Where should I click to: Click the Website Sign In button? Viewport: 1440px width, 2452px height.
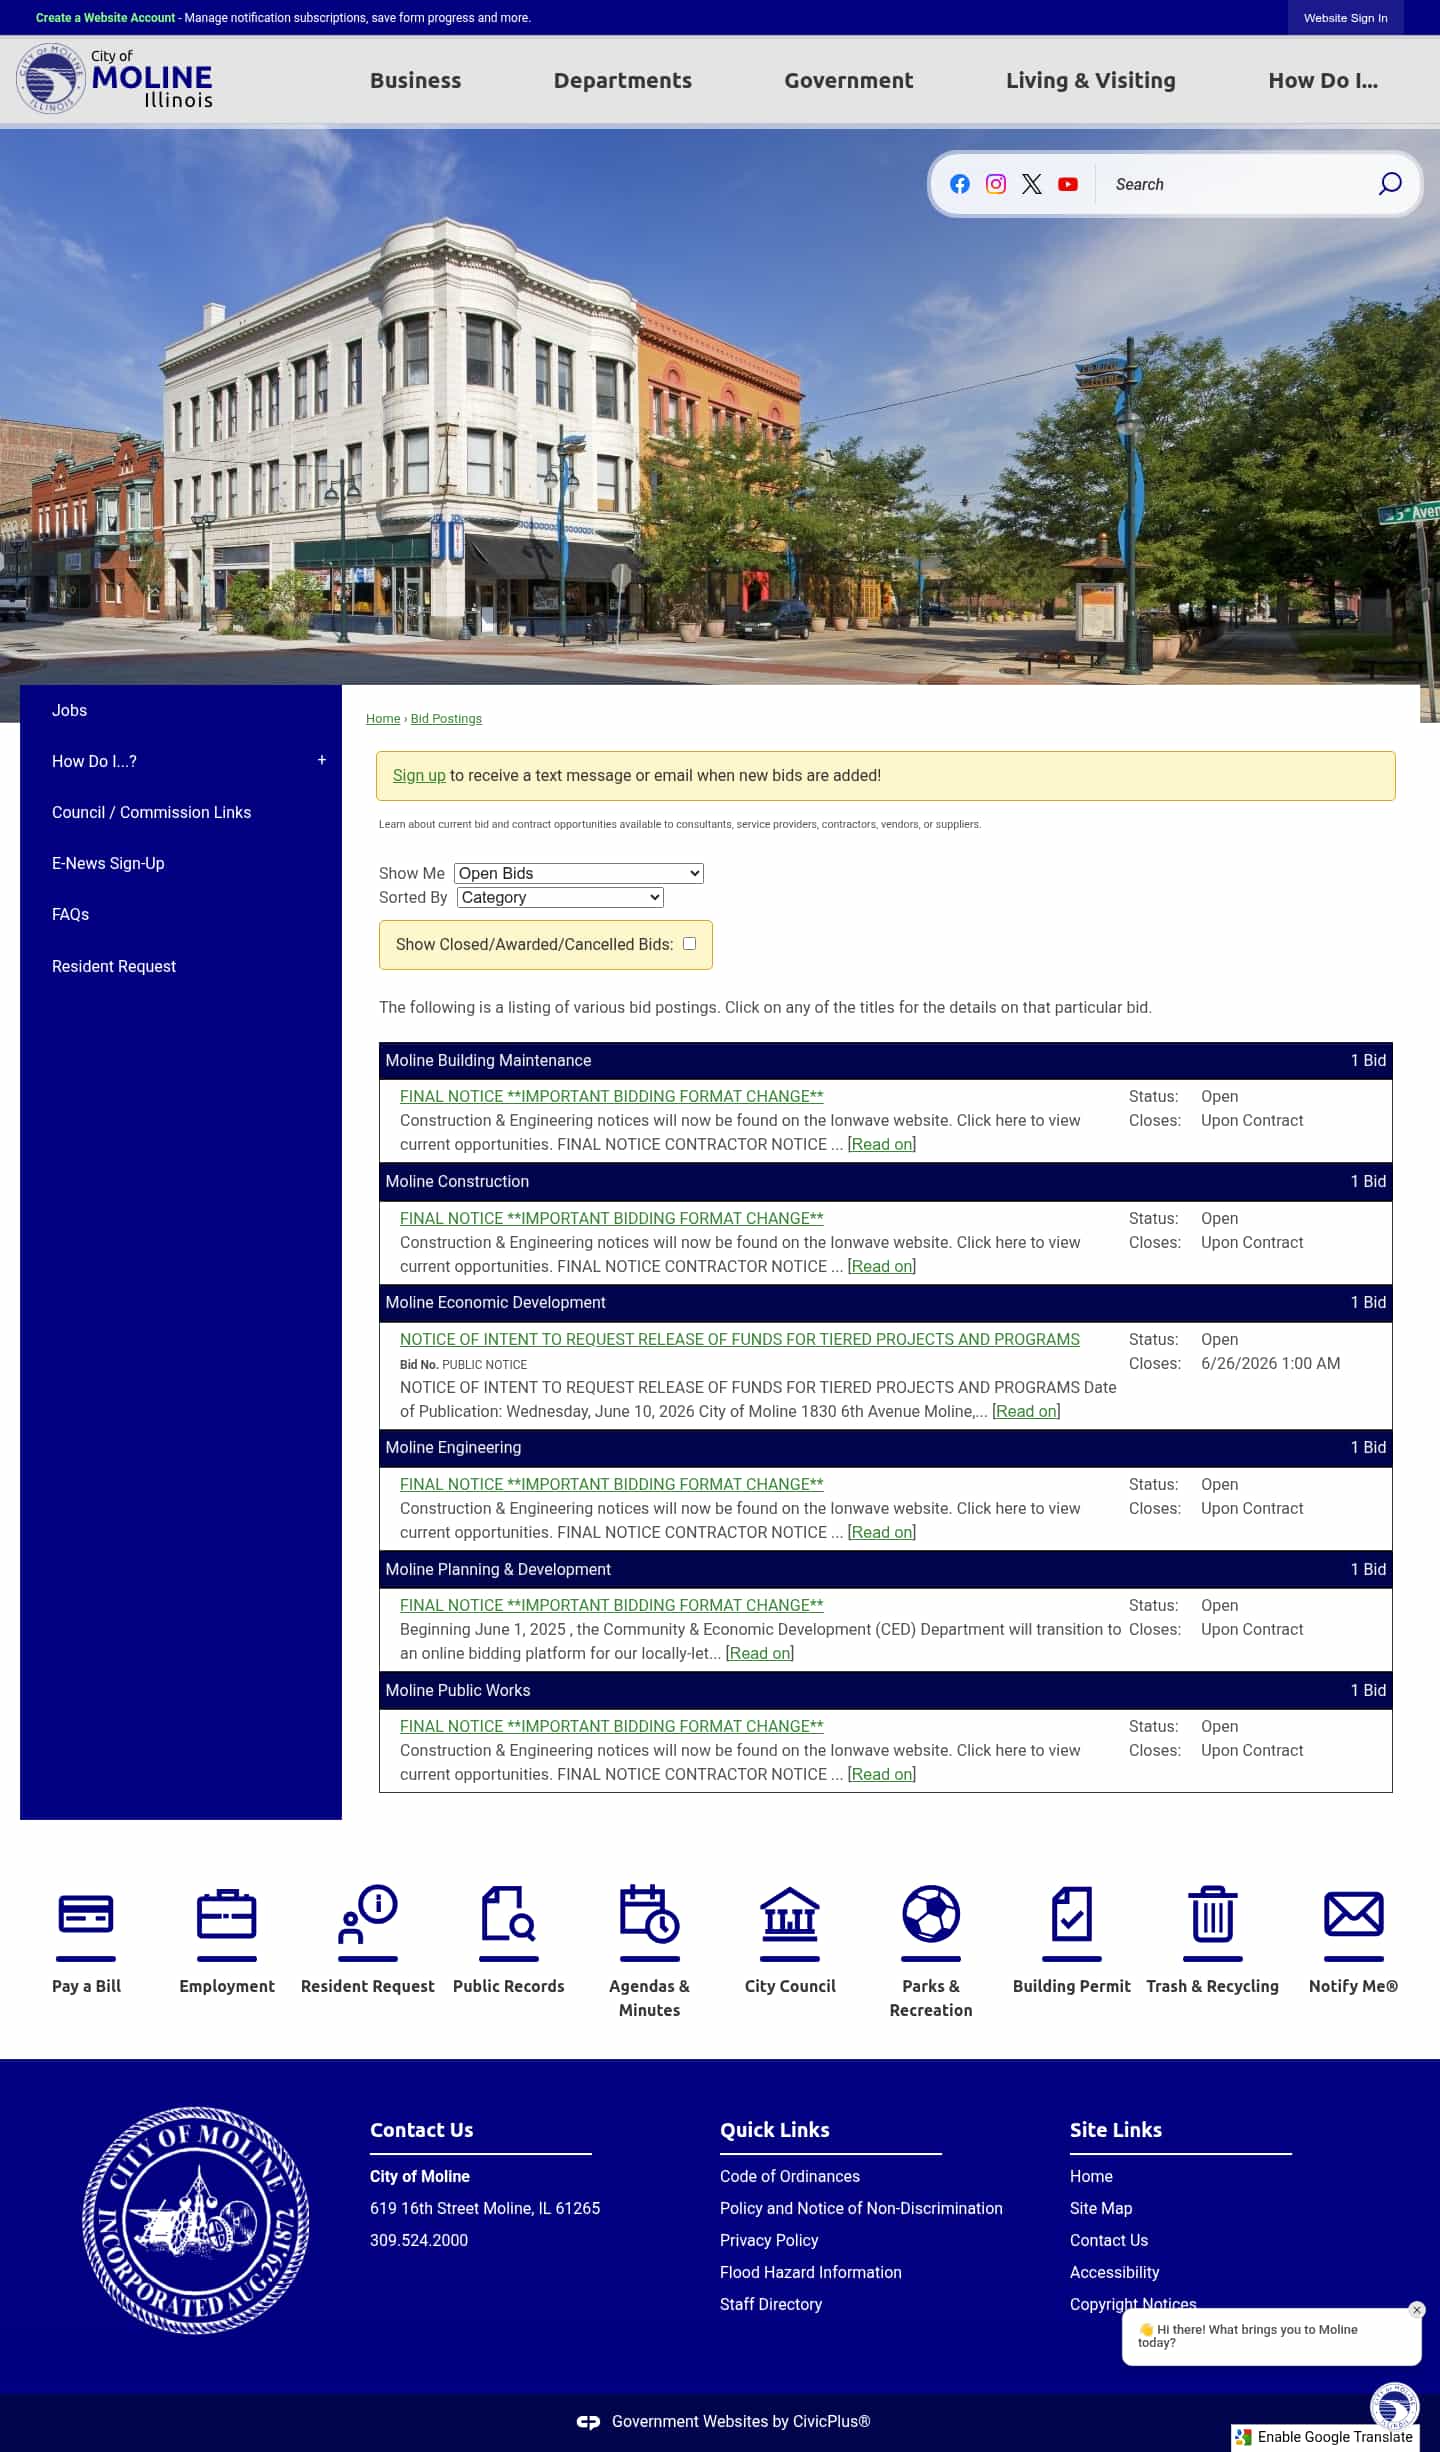[x=1345, y=18]
